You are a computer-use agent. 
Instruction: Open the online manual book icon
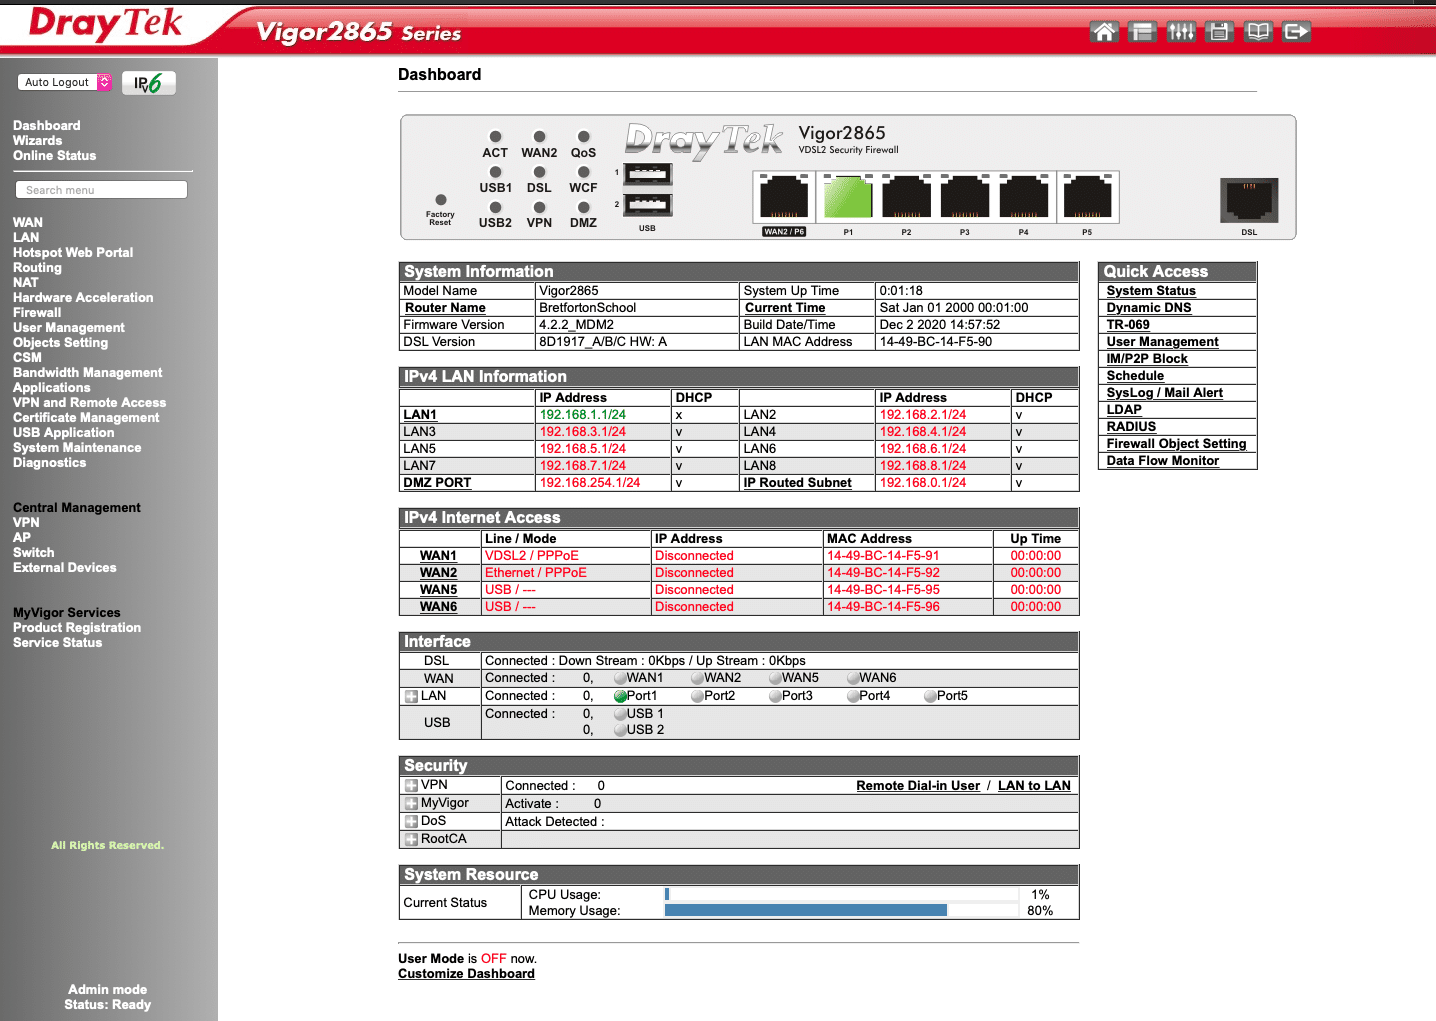click(x=1257, y=31)
